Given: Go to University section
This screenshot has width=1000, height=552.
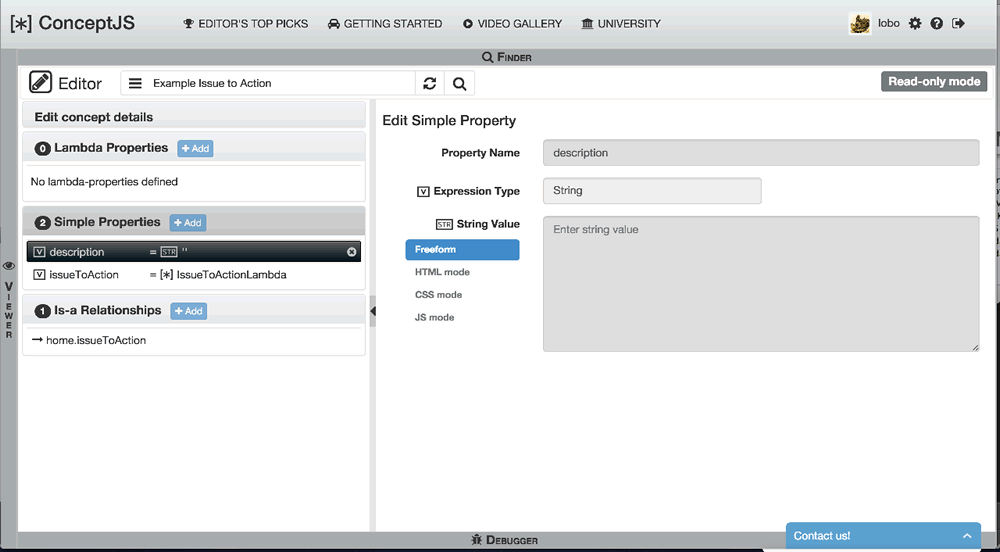Looking at the screenshot, I should click(x=621, y=24).
